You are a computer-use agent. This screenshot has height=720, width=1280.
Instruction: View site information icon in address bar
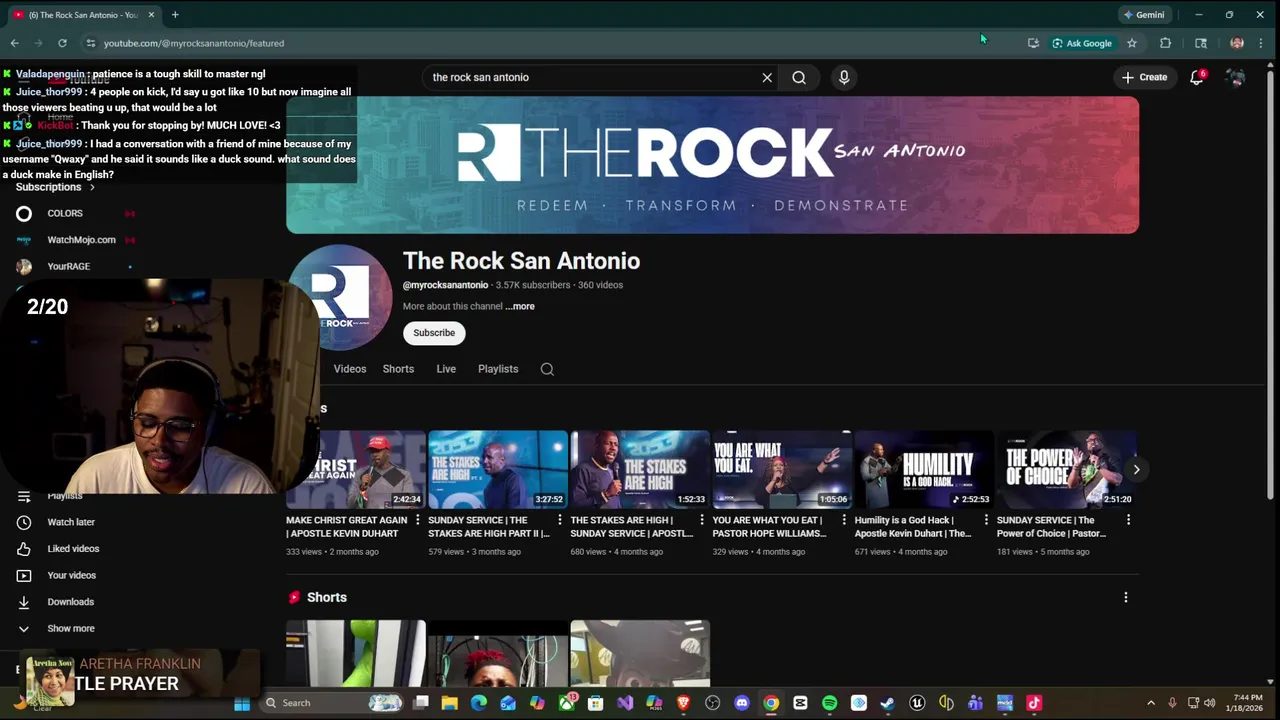[90, 43]
